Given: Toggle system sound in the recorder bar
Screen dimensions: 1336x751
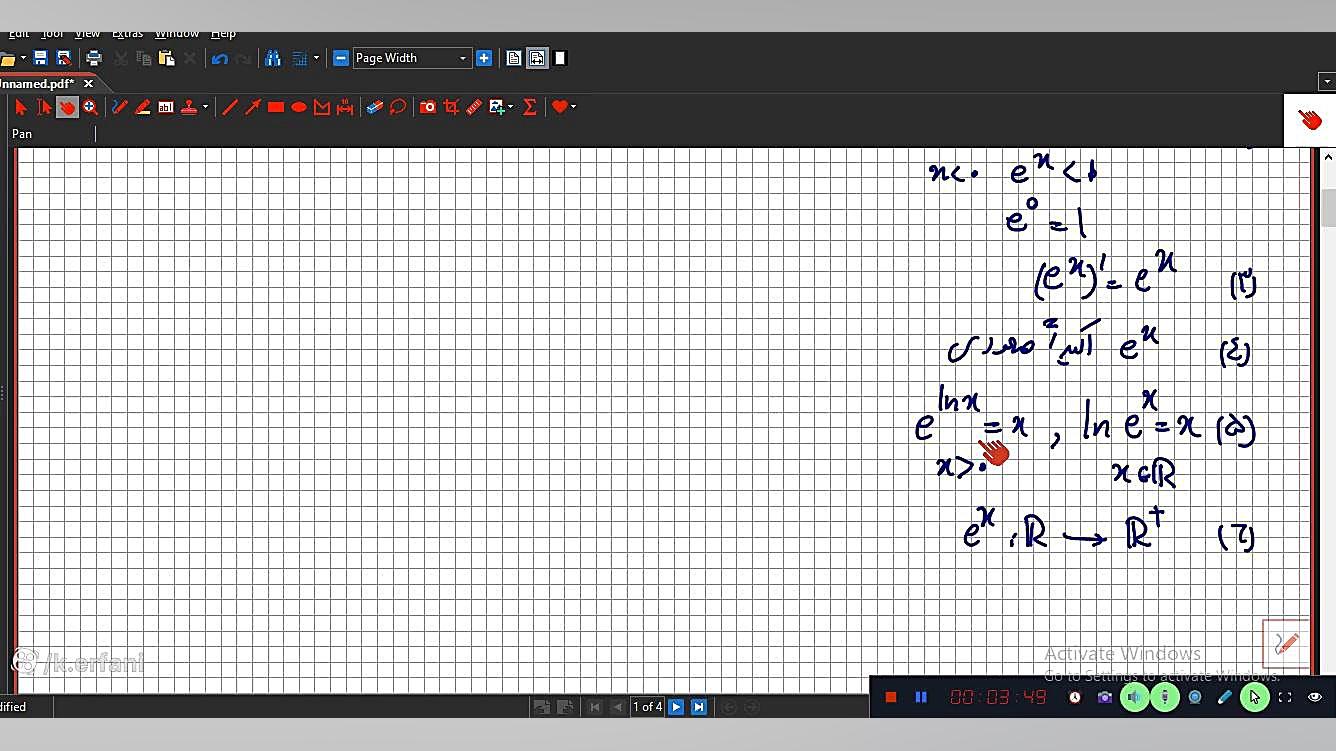Looking at the screenshot, I should (1135, 697).
